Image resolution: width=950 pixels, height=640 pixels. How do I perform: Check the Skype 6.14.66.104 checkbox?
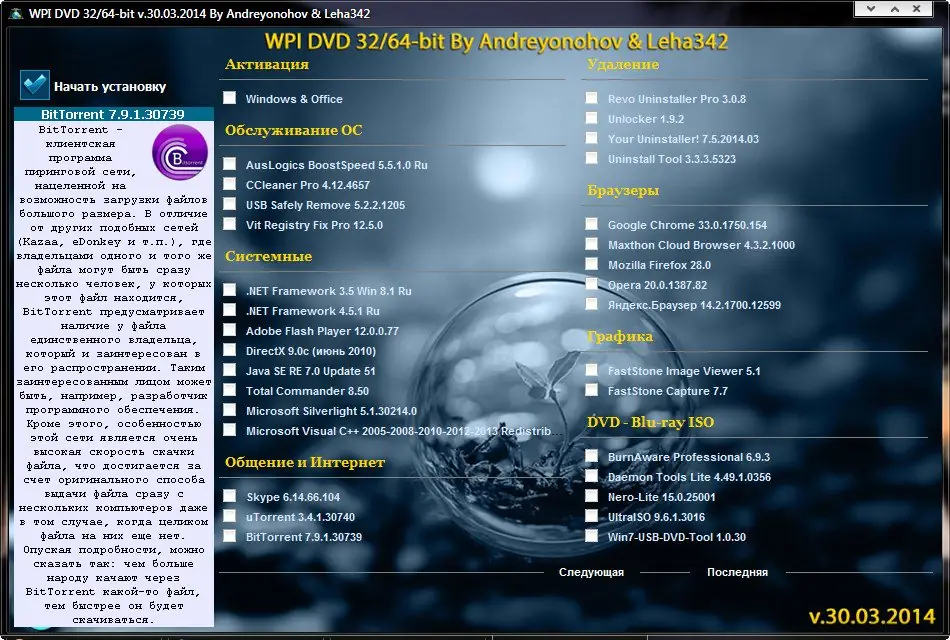click(x=230, y=496)
